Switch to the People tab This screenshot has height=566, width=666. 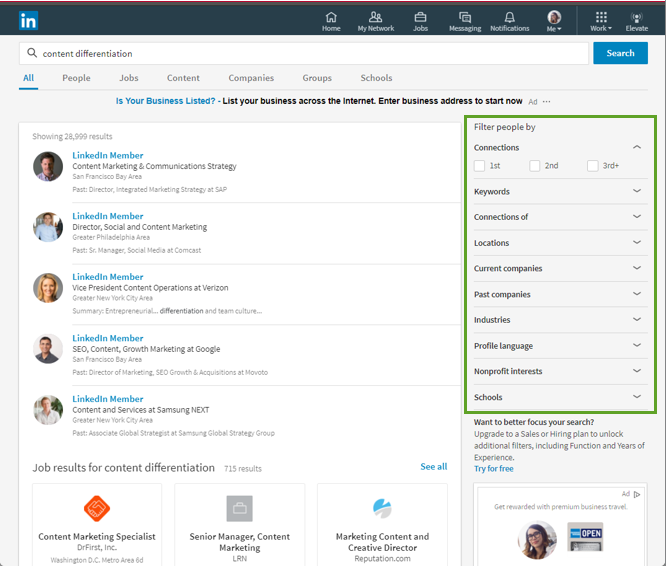[x=76, y=78]
